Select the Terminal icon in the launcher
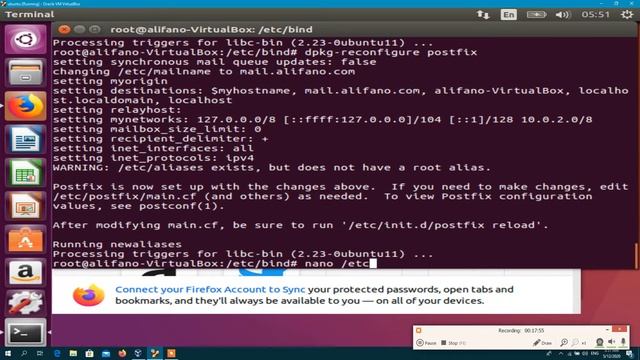Image resolution: width=640 pixels, height=360 pixels. click(x=25, y=333)
